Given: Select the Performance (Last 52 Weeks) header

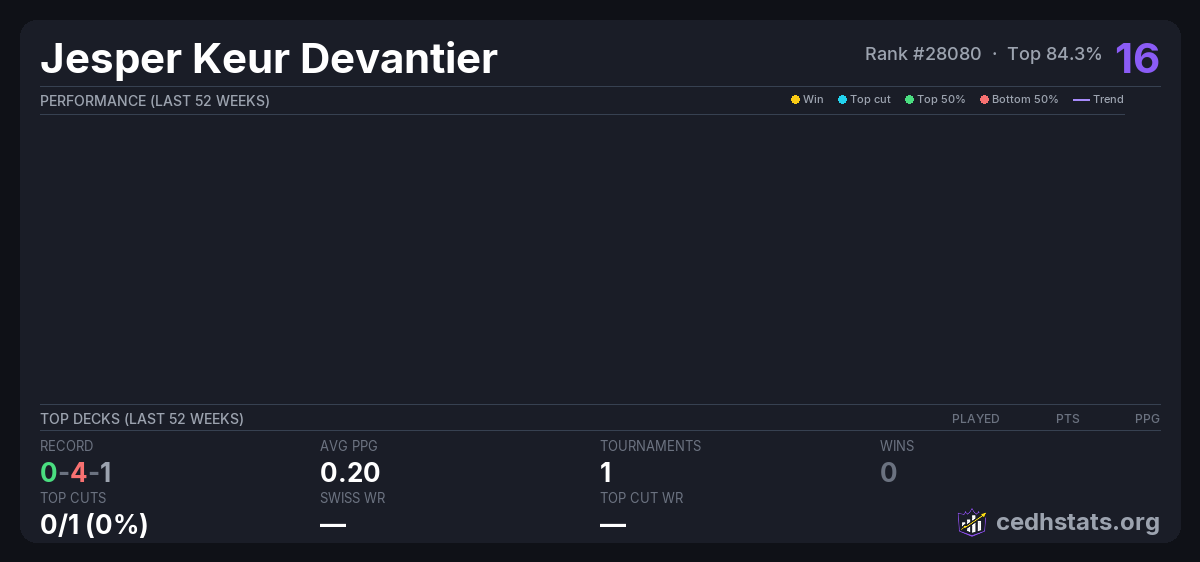Looking at the screenshot, I should click(155, 101).
